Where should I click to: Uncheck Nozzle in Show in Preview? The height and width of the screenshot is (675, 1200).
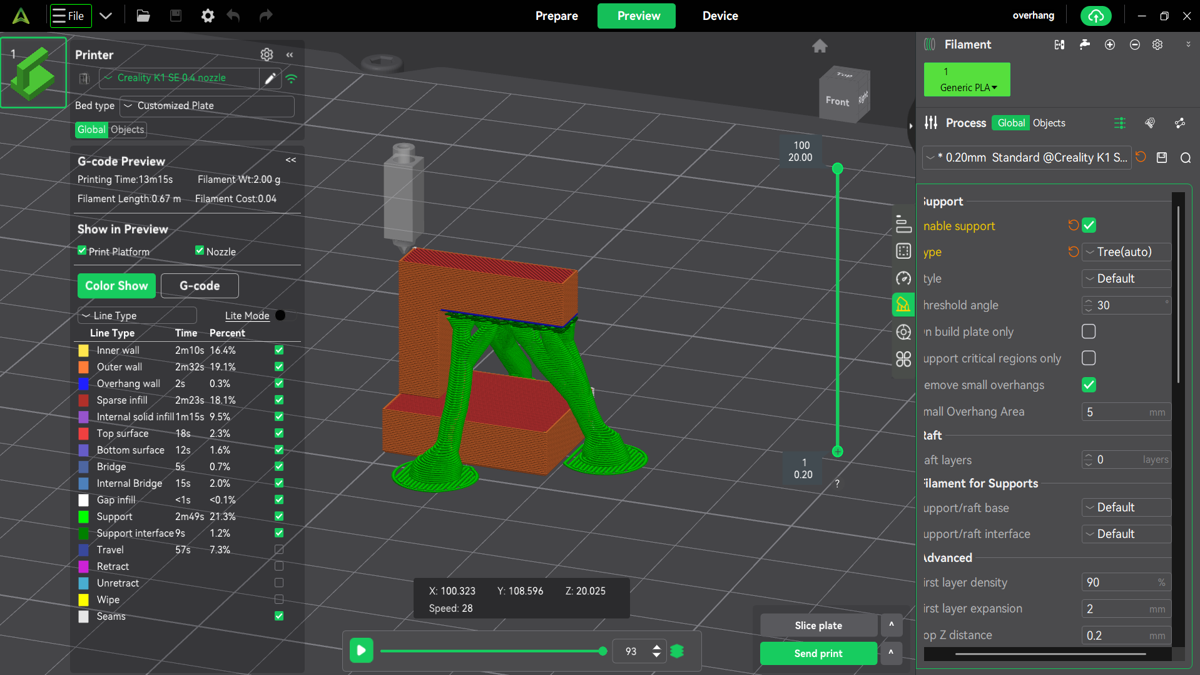199,251
